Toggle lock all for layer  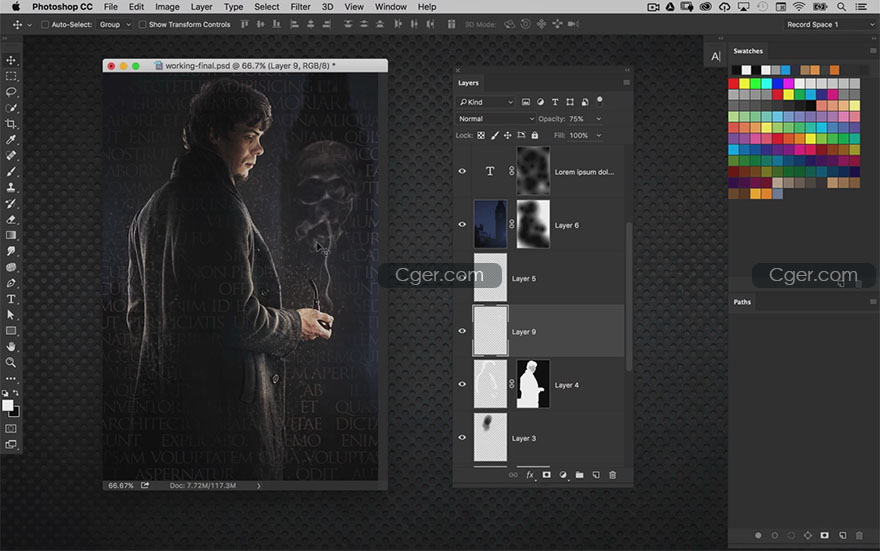point(535,135)
